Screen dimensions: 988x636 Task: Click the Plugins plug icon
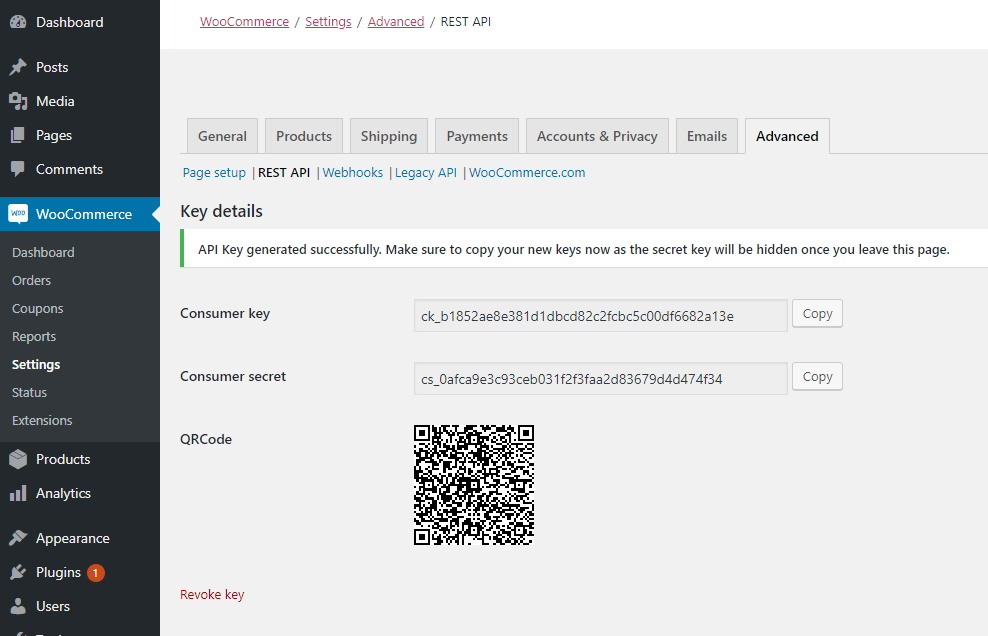click(18, 572)
